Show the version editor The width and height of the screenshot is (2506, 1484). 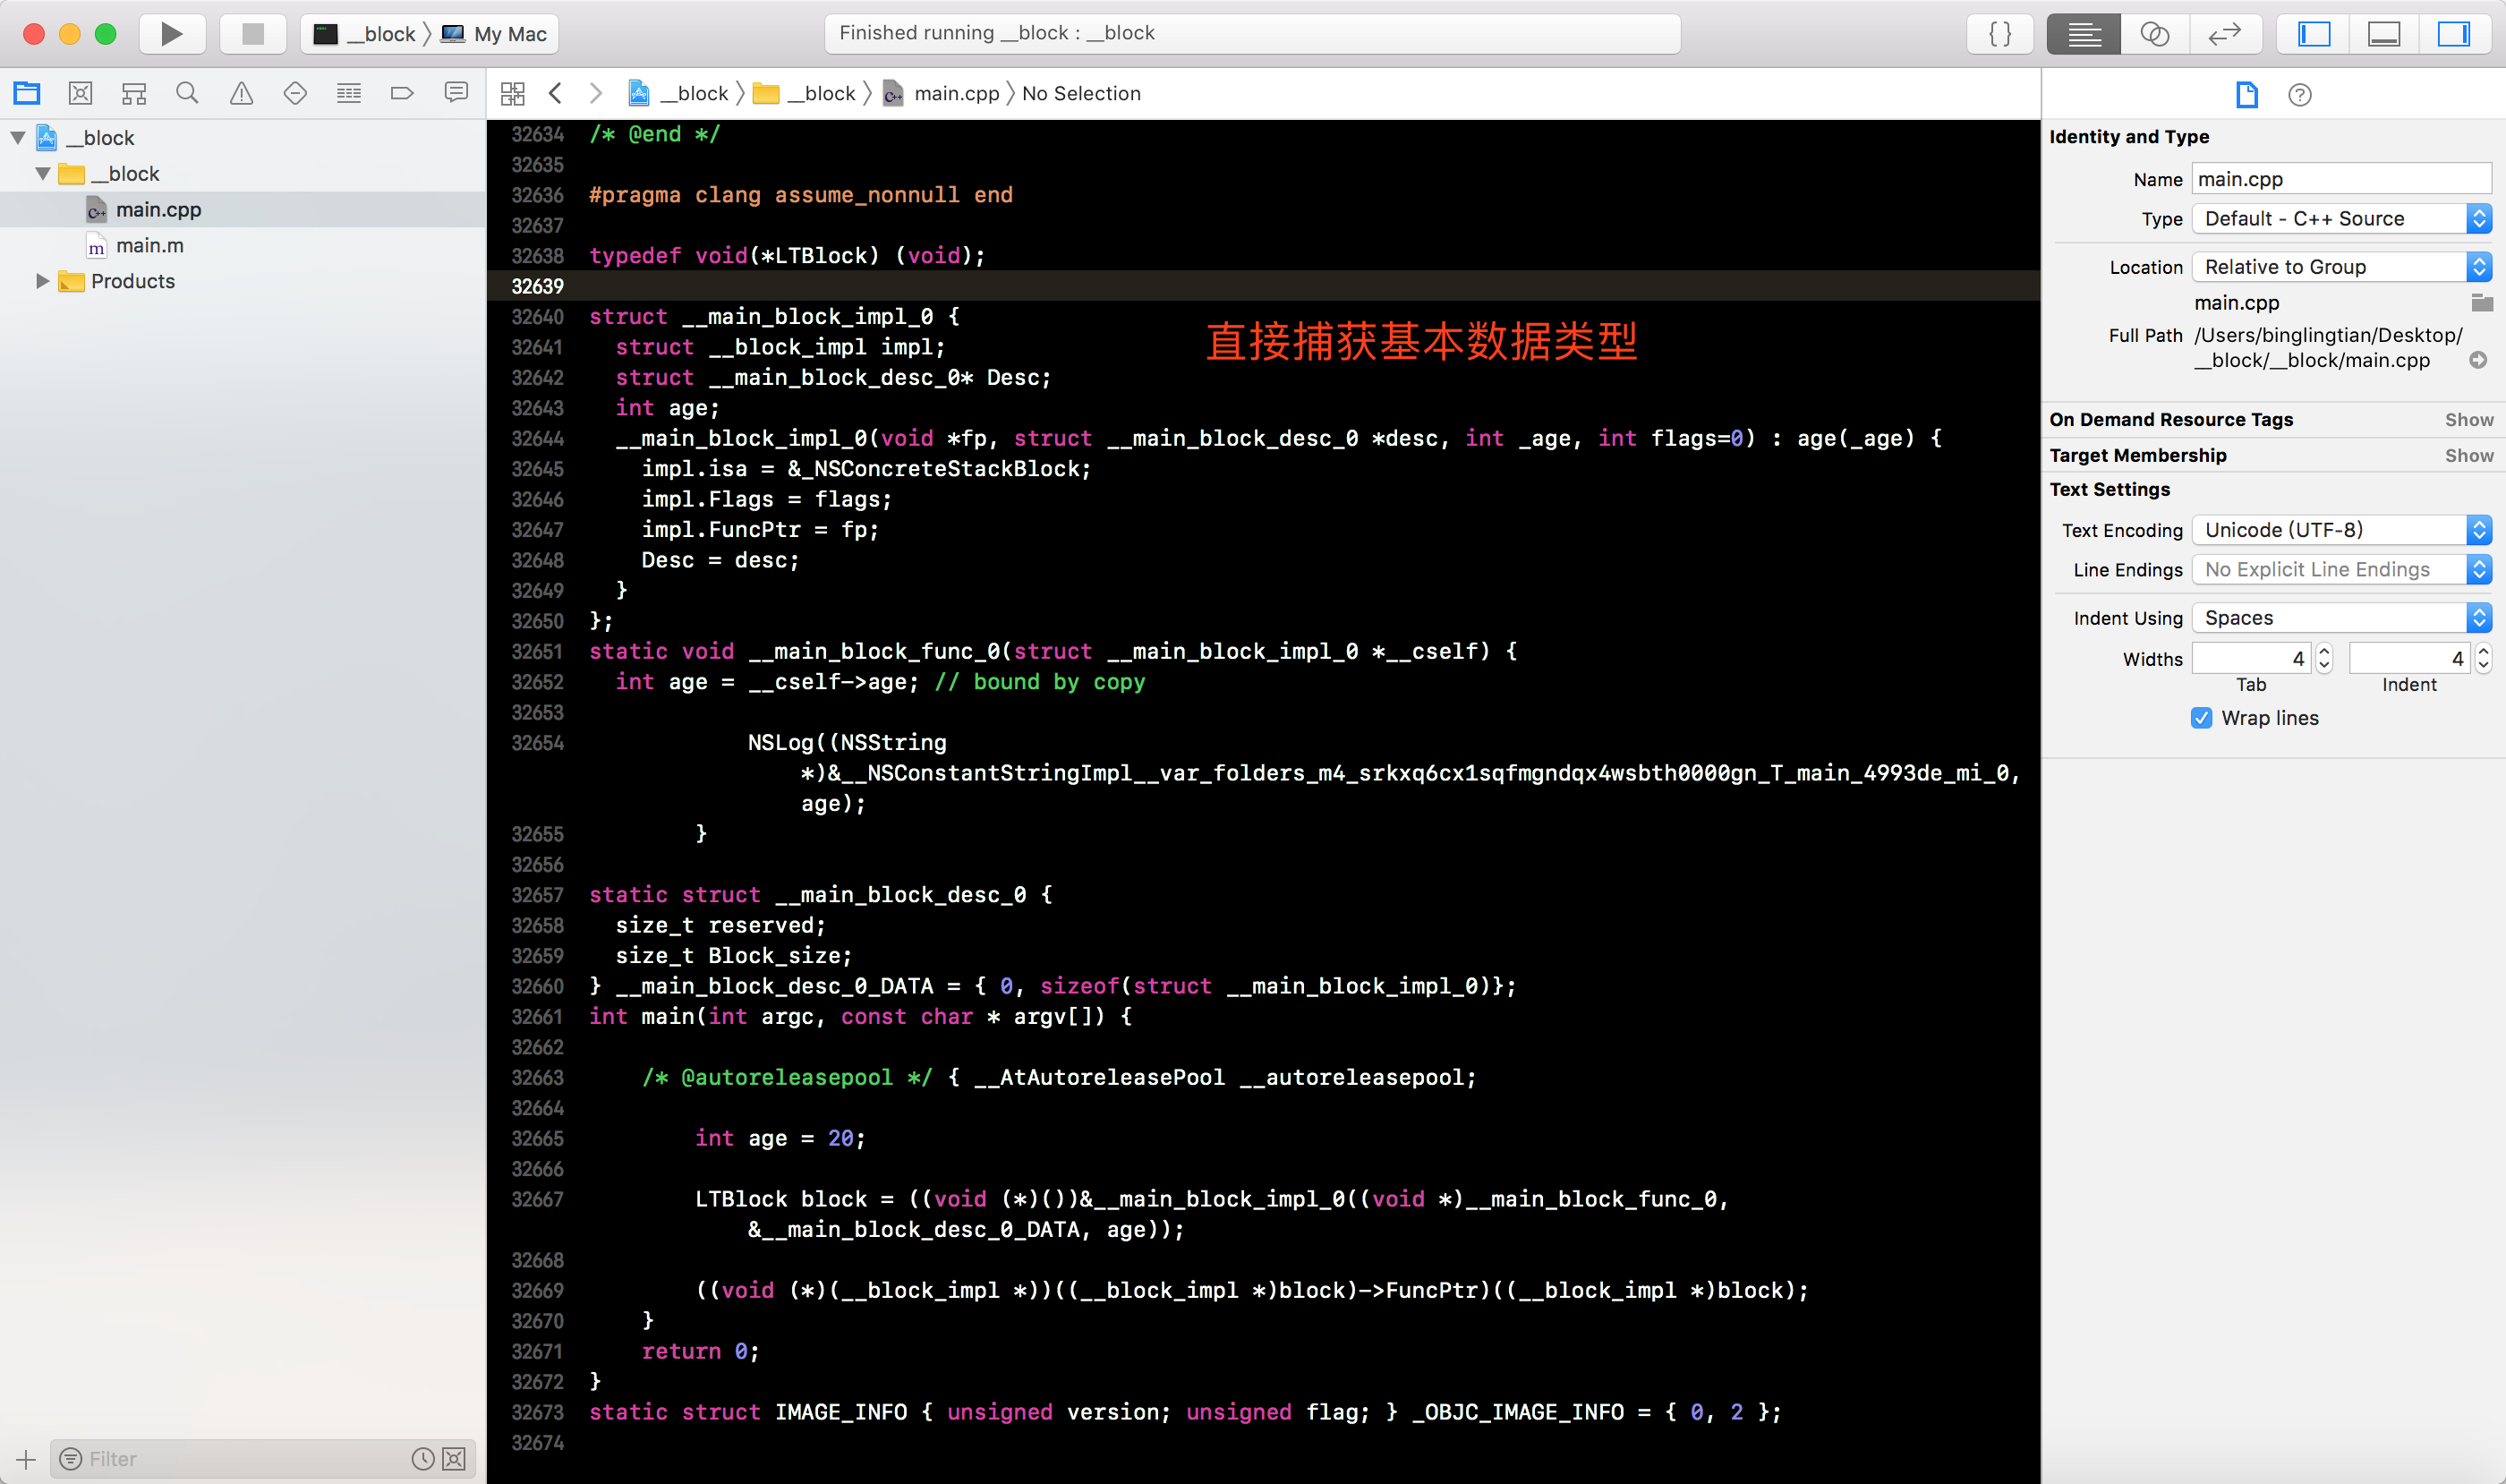tap(2225, 34)
